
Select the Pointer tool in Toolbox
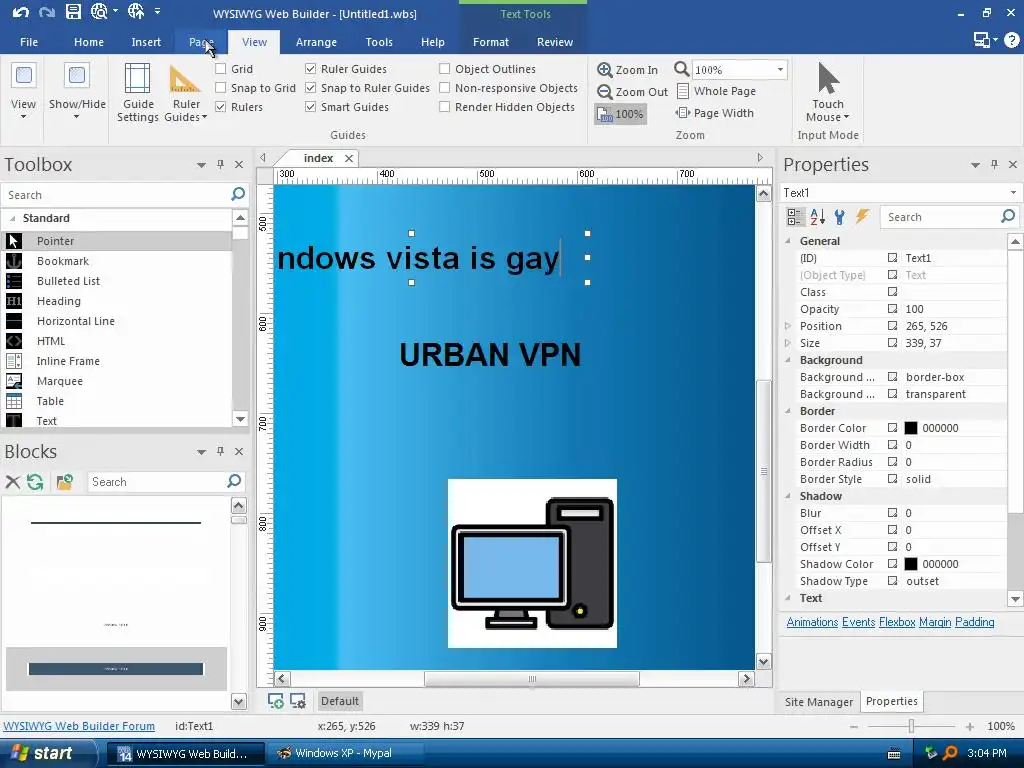[x=117, y=241]
